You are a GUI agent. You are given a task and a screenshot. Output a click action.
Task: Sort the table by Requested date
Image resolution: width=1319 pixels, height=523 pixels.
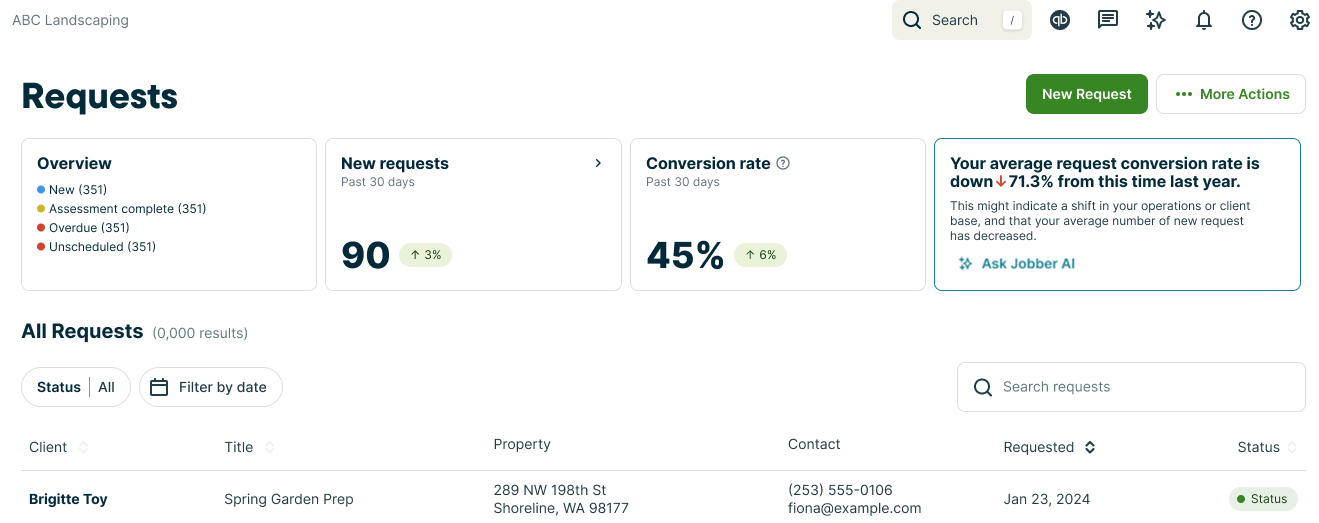[1090, 447]
